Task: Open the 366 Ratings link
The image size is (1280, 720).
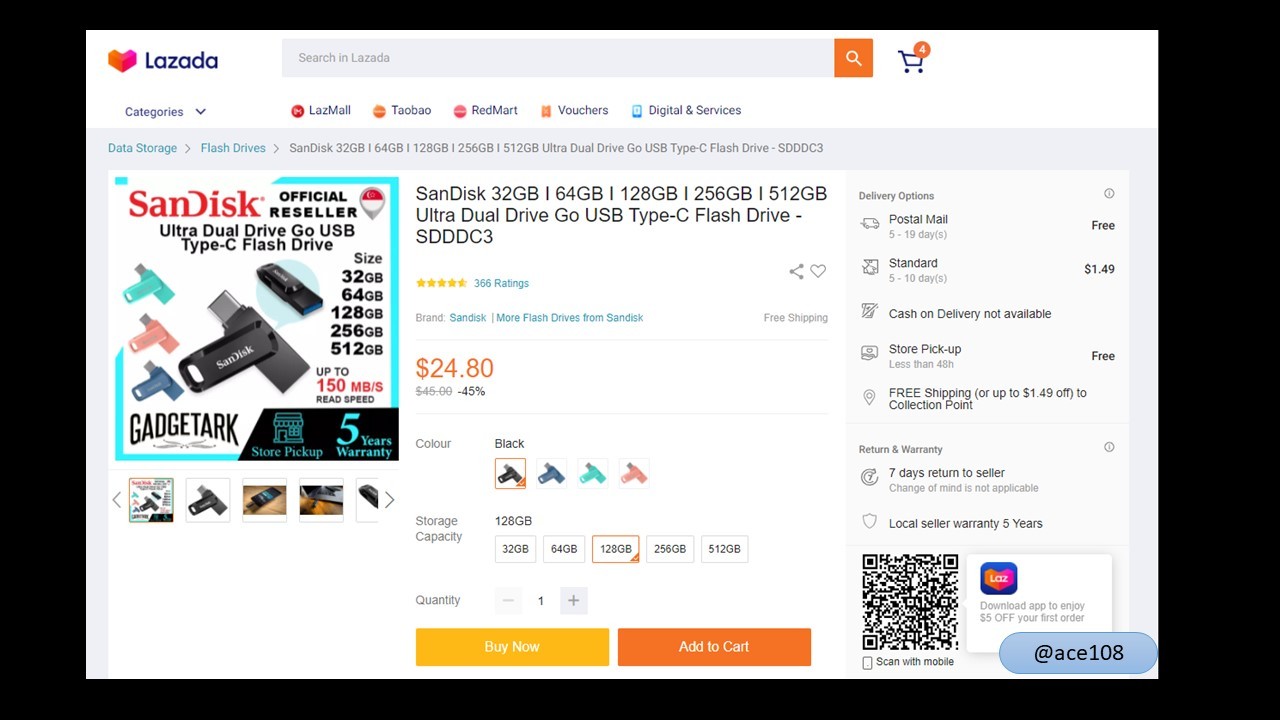Action: [501, 283]
